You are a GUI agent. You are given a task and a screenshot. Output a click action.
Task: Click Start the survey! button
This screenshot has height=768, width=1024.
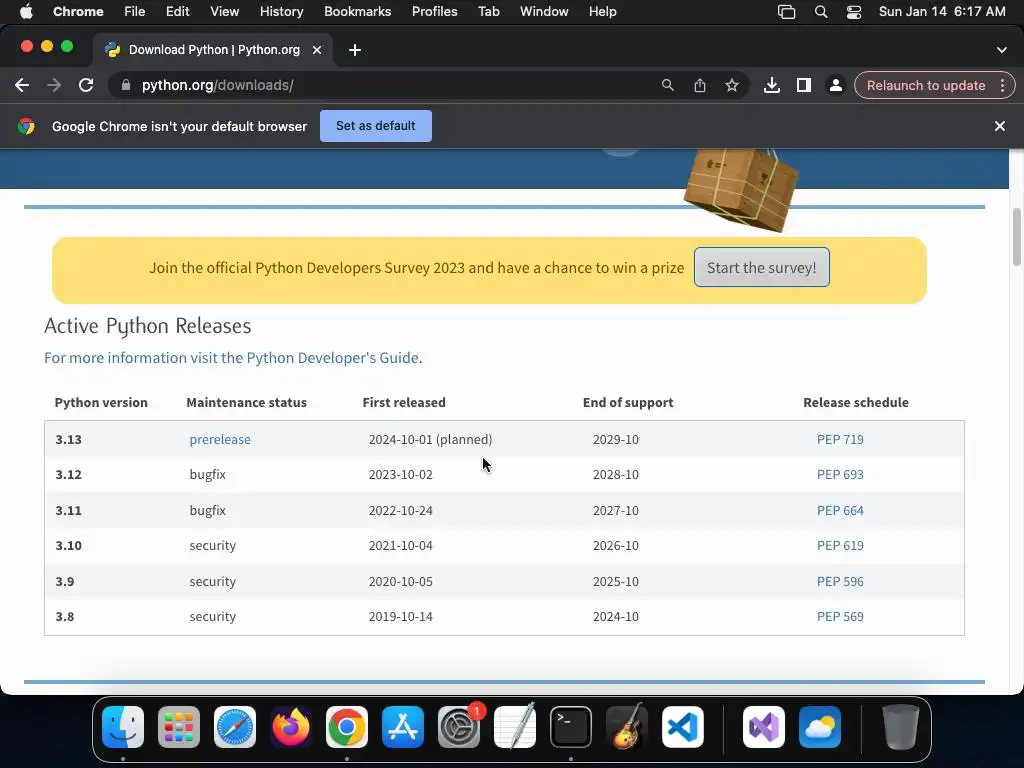click(761, 268)
